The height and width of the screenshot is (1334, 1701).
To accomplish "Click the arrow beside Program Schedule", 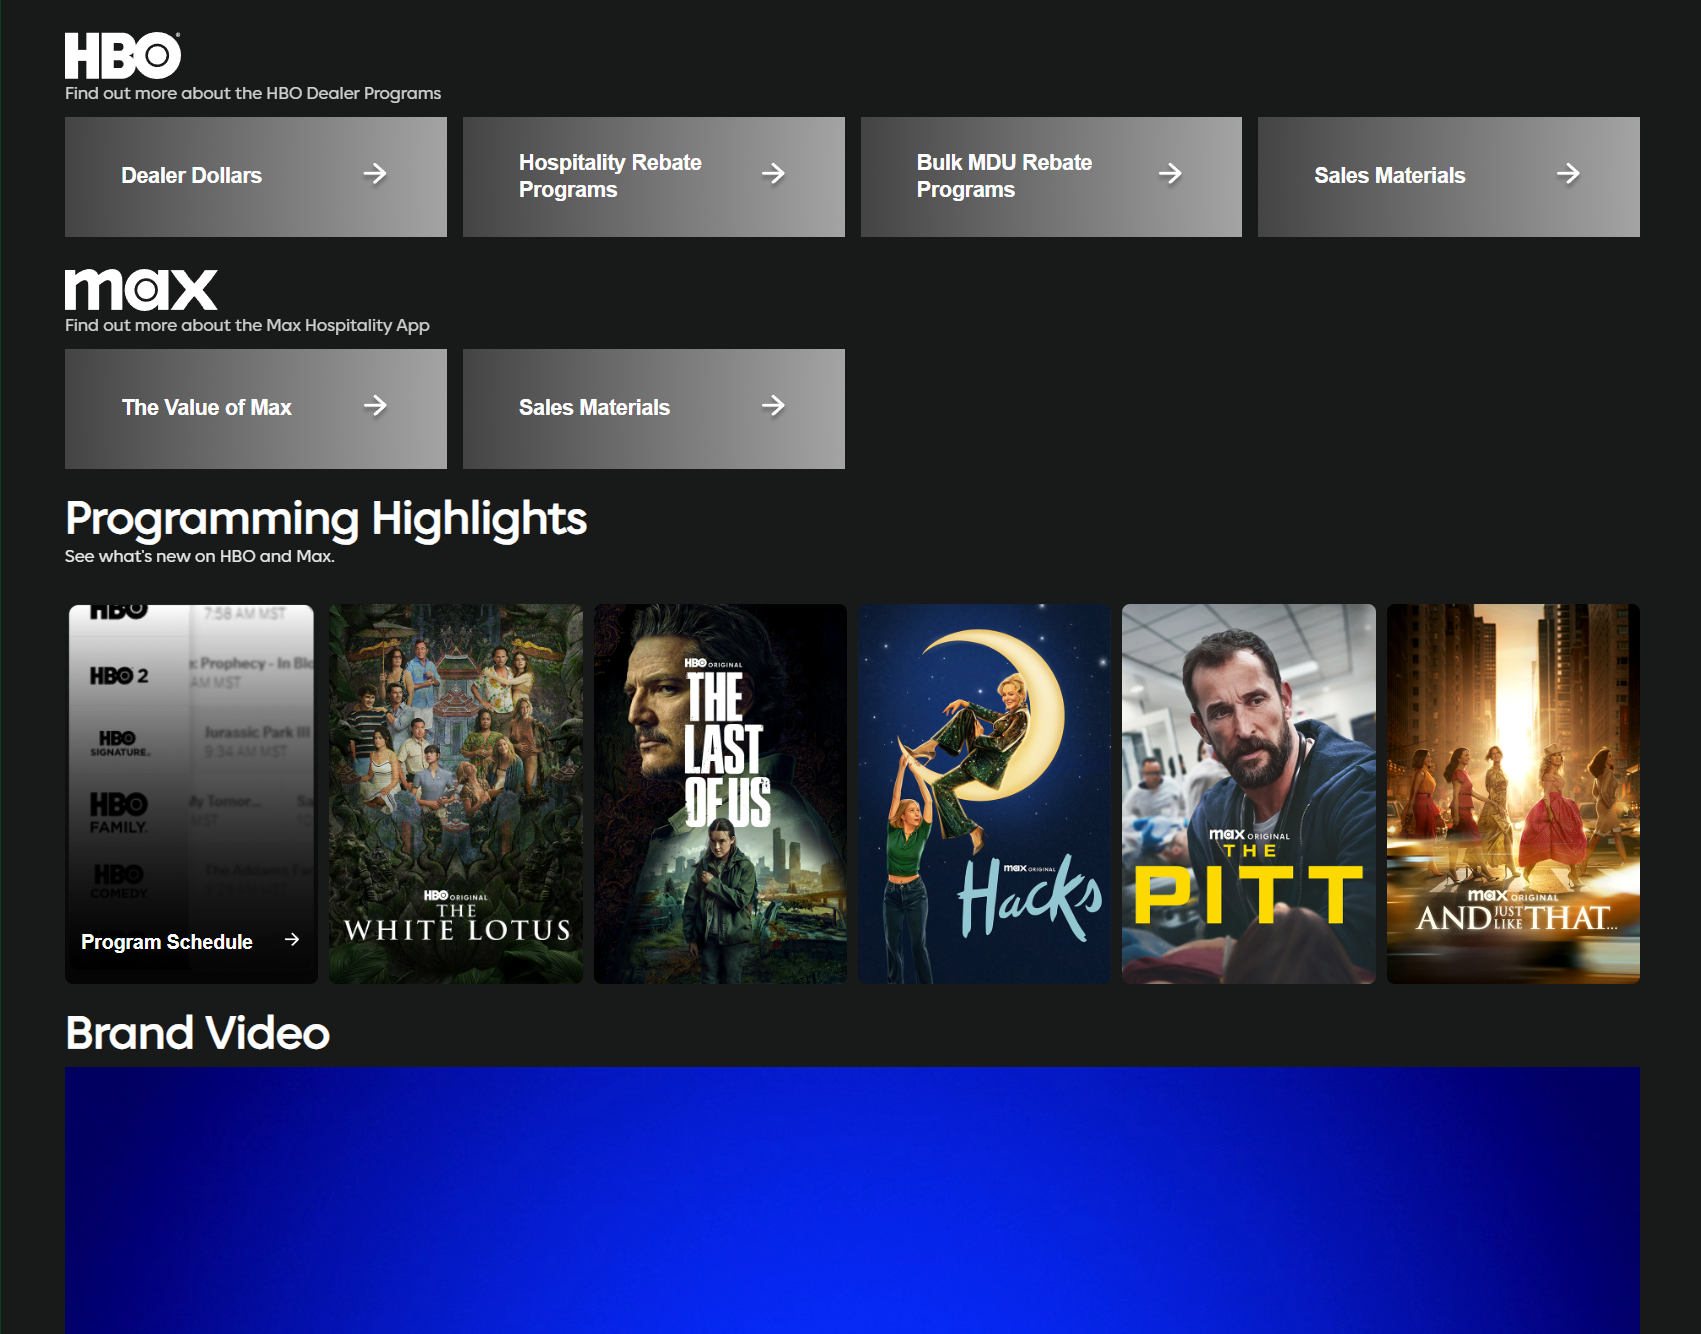I will (x=292, y=940).
